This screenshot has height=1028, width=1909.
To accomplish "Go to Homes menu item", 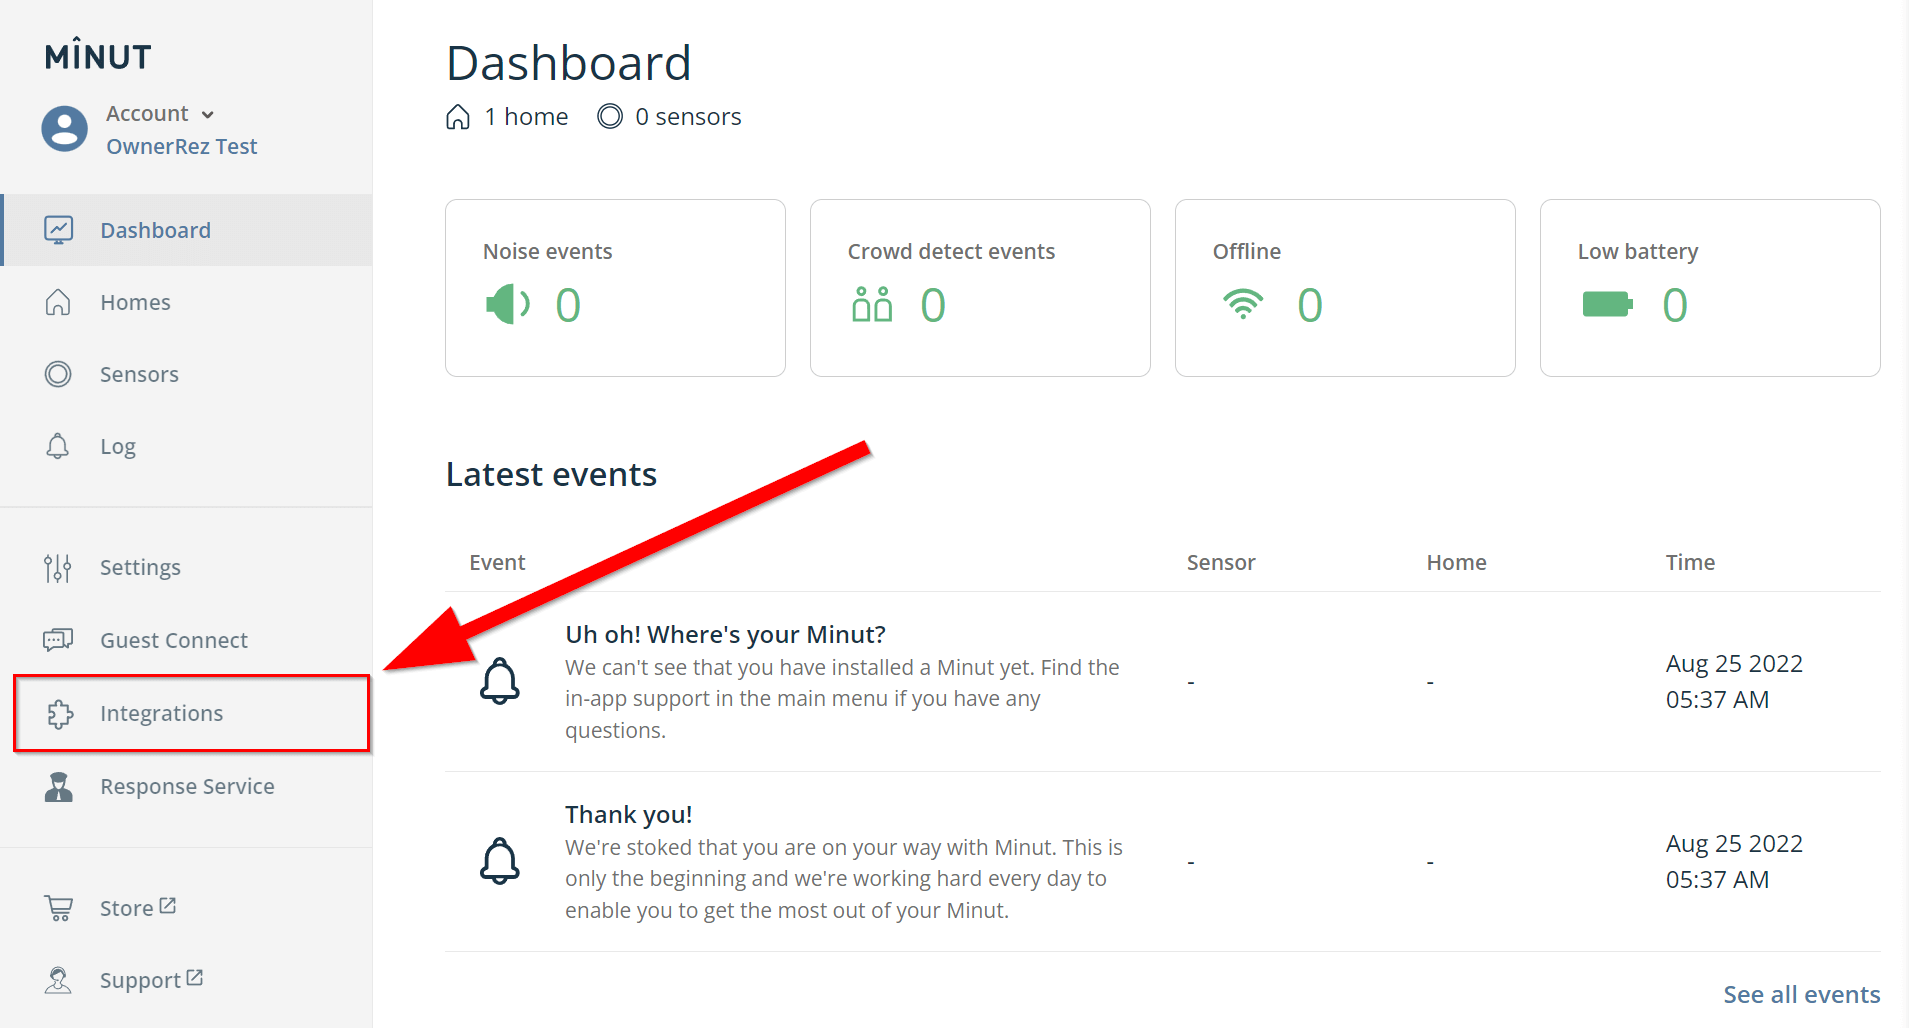I will tap(186, 302).
